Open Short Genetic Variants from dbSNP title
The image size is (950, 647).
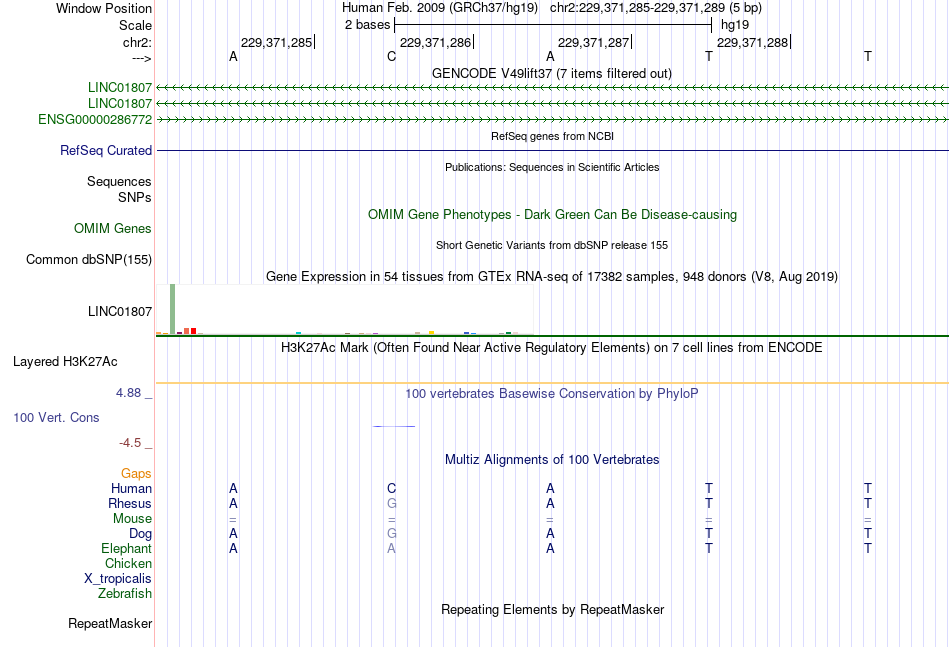point(552,245)
